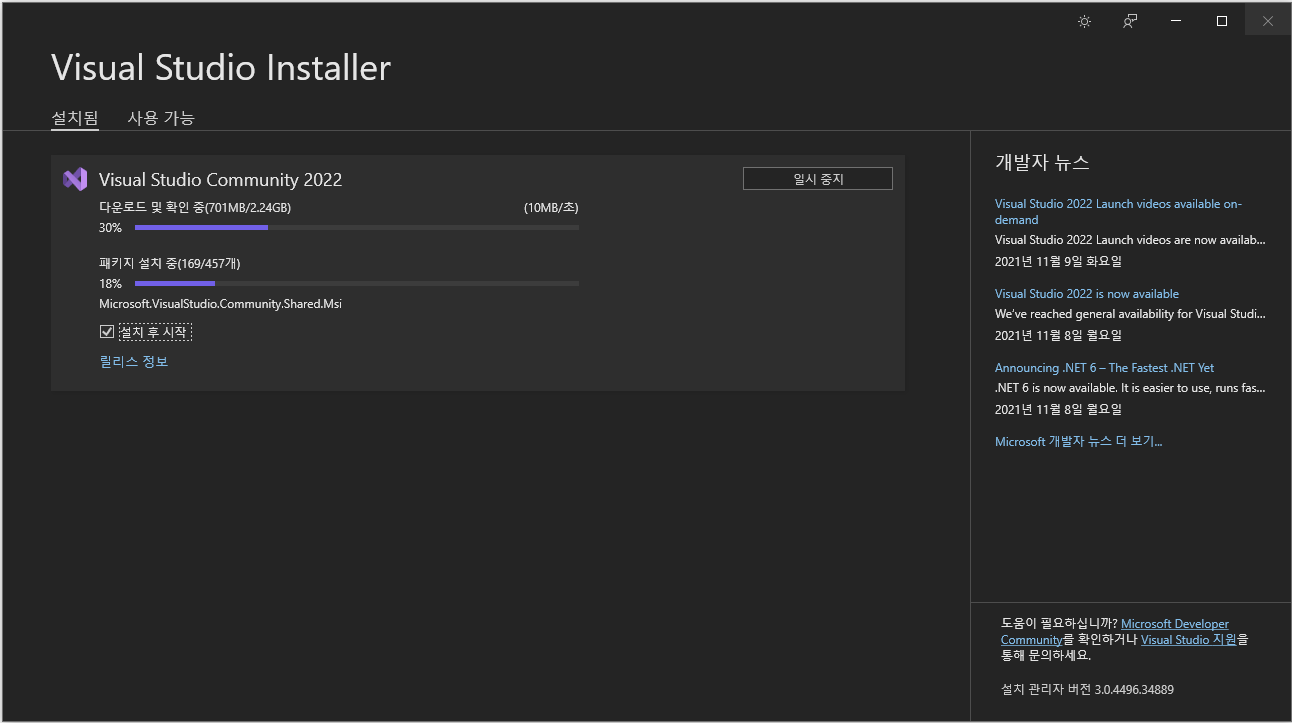The height and width of the screenshot is (723, 1292).
Task: Click the (10MB/초) download speed text
Action: coord(551,208)
